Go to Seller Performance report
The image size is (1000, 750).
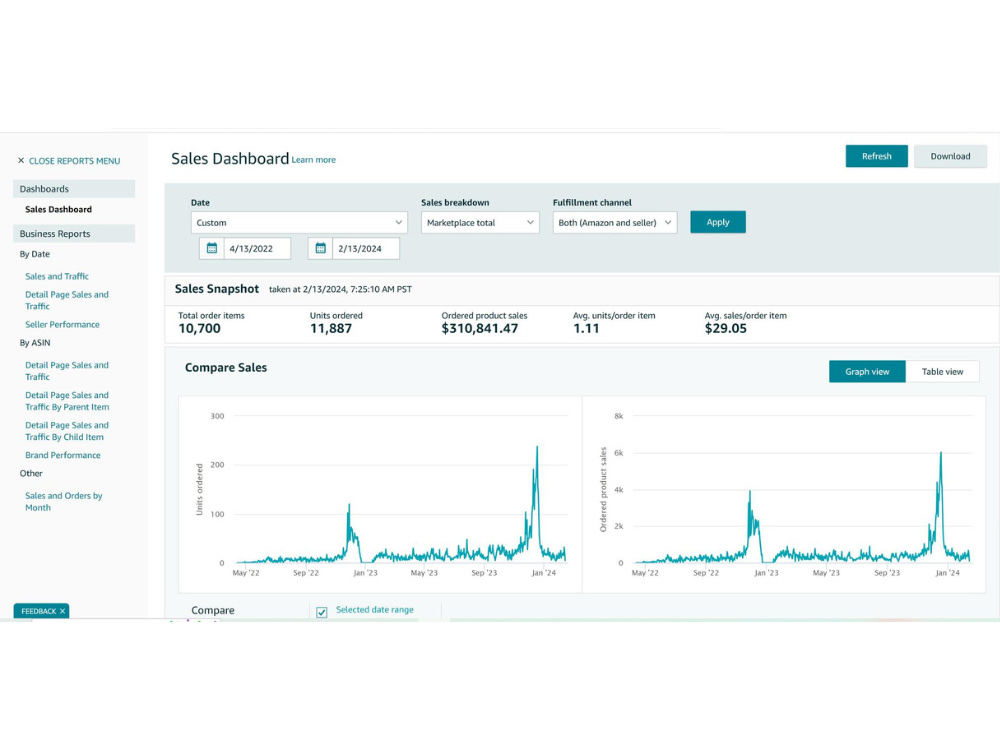62,325
